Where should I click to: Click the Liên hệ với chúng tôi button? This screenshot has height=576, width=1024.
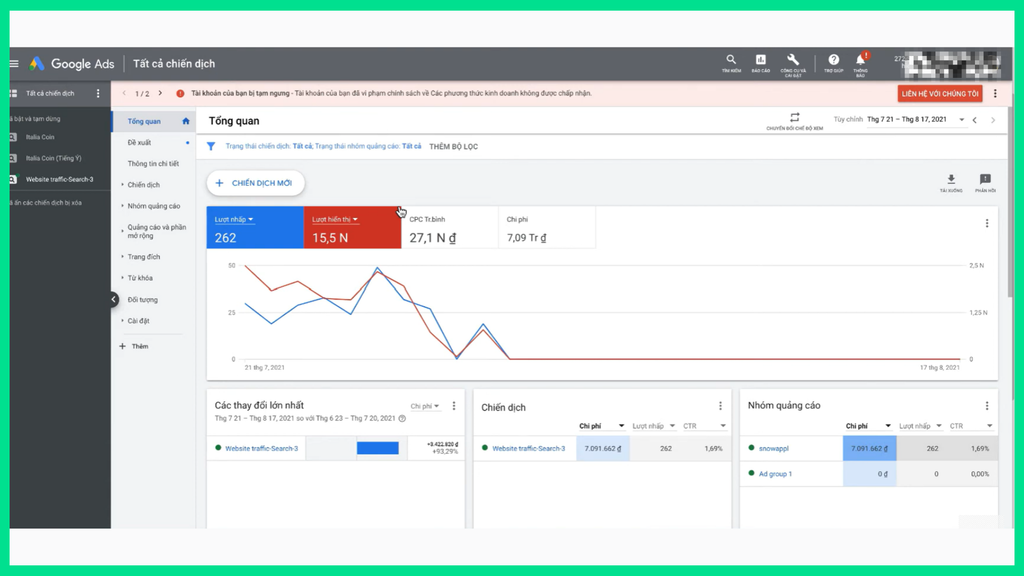click(940, 93)
